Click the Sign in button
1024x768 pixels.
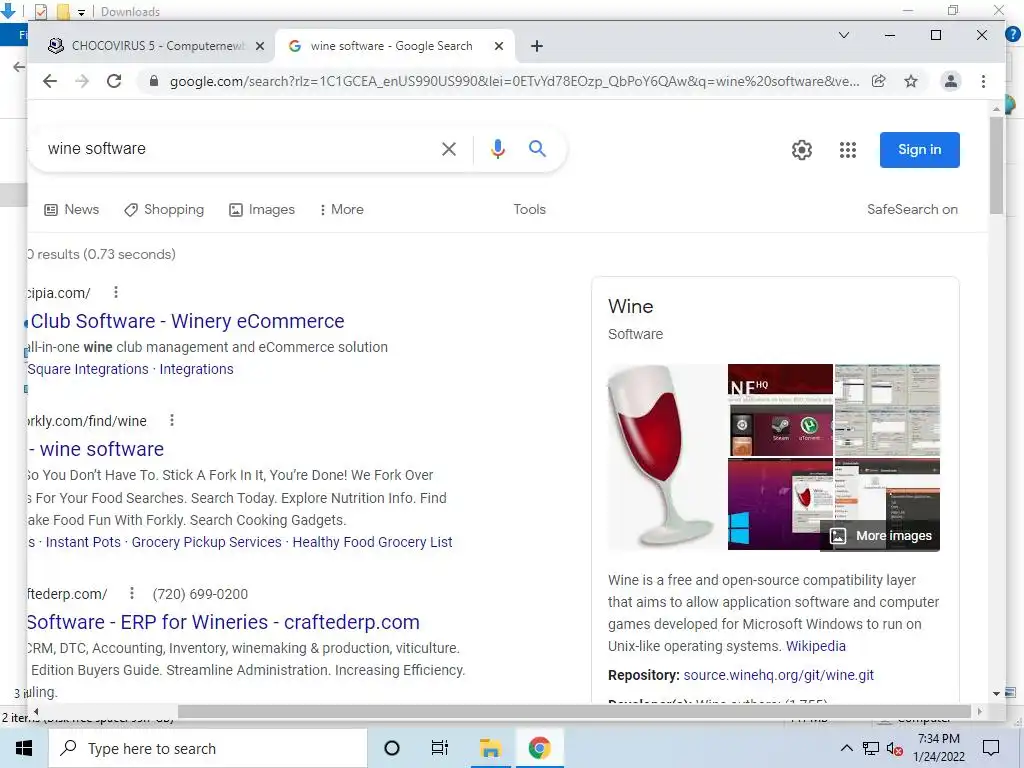pos(920,150)
